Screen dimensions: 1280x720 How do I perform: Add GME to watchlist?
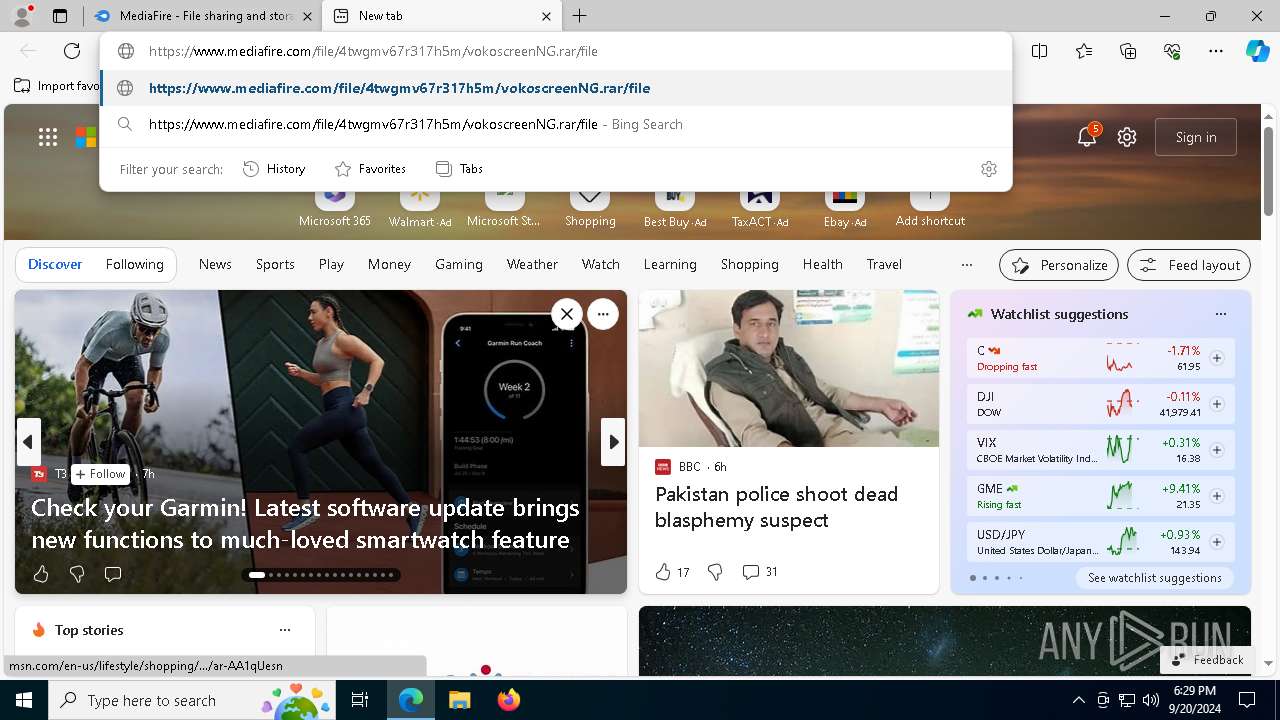coord(1217,496)
